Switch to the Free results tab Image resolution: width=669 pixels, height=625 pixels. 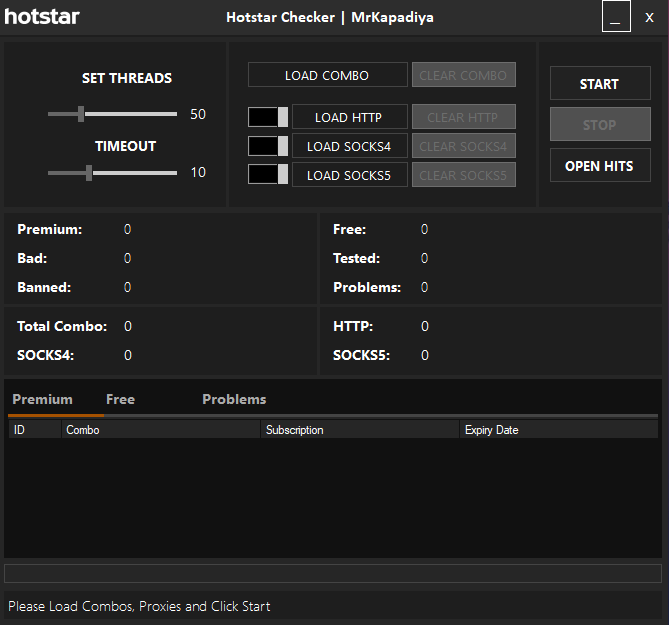point(120,399)
